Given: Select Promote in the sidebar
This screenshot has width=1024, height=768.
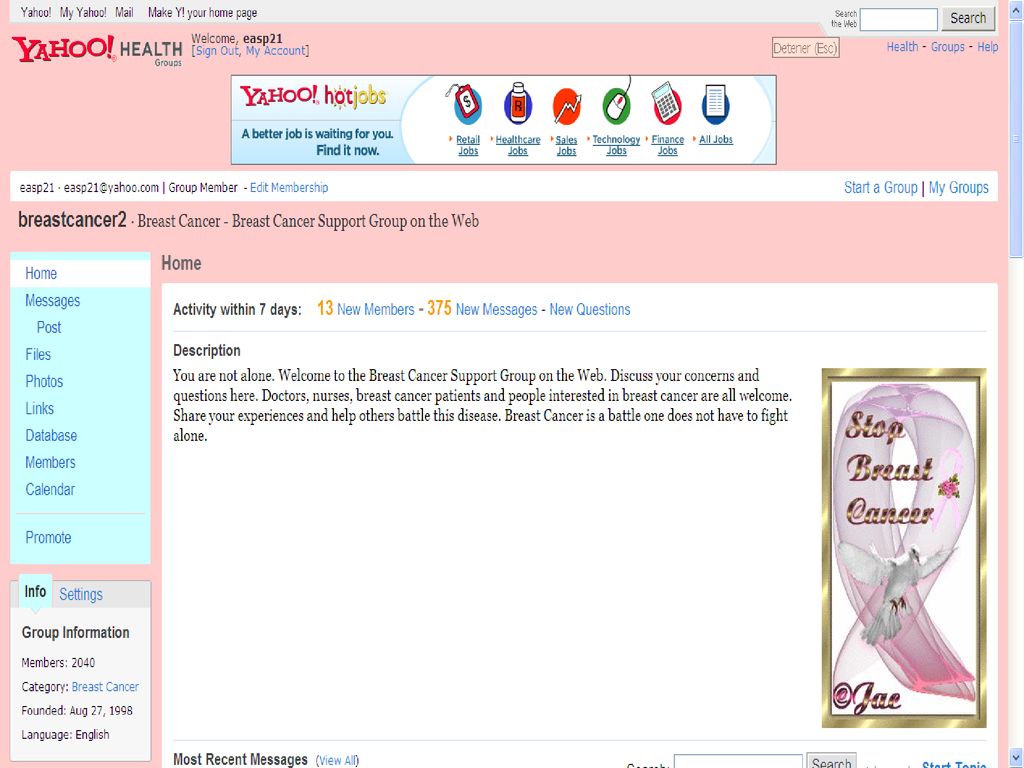Looking at the screenshot, I should pos(48,537).
